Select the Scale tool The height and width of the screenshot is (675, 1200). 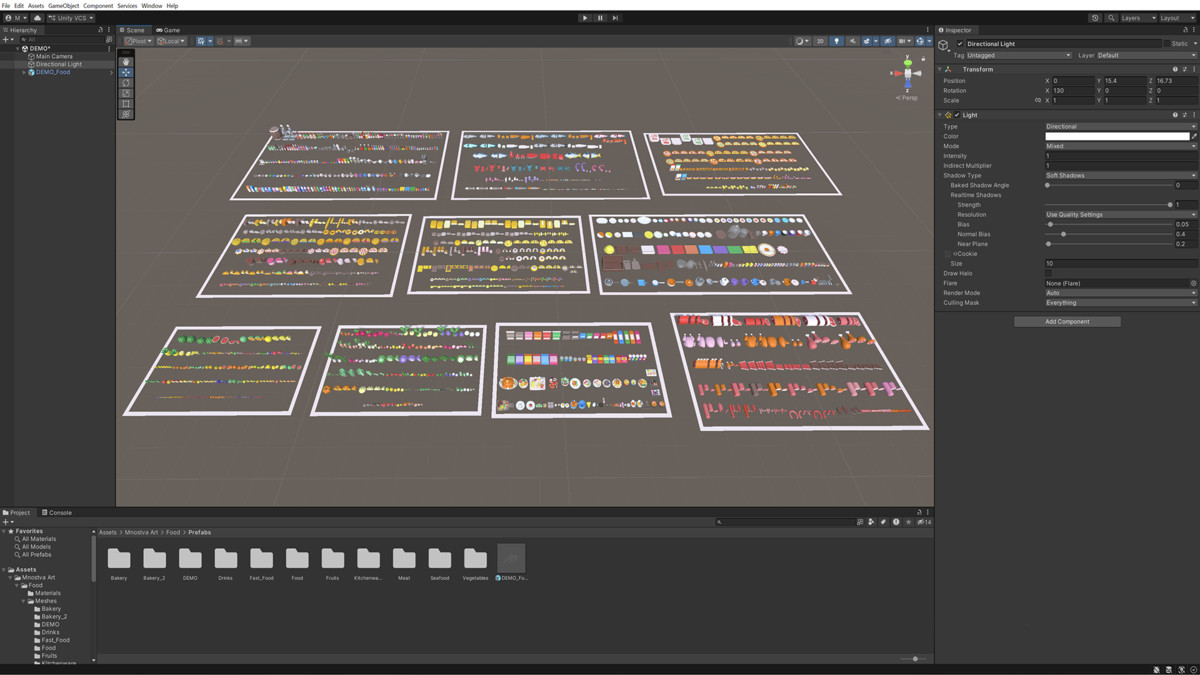point(126,93)
